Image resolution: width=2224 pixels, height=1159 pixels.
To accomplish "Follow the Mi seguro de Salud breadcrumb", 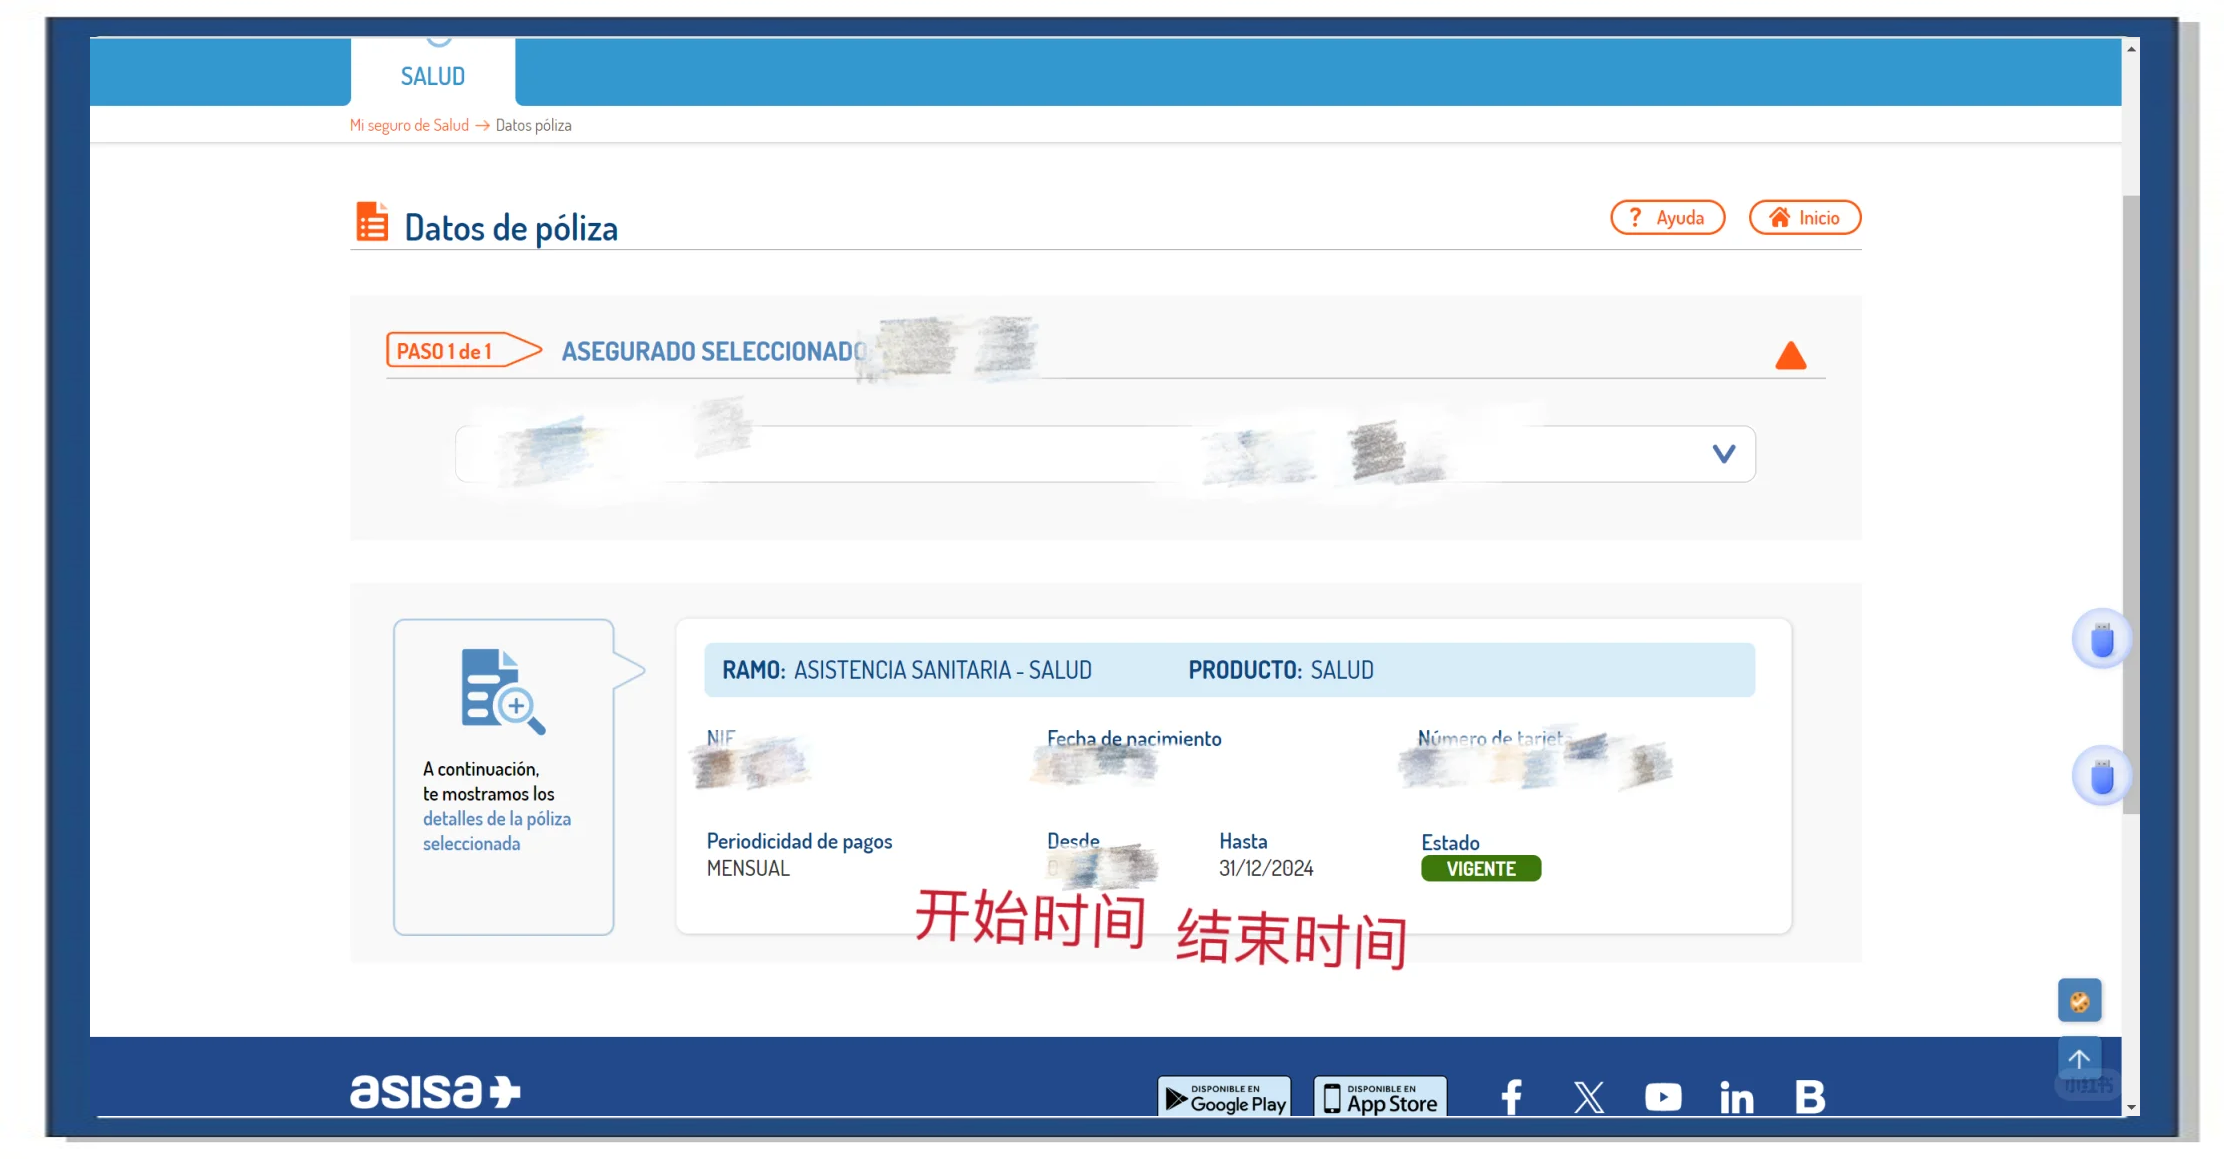I will (409, 125).
